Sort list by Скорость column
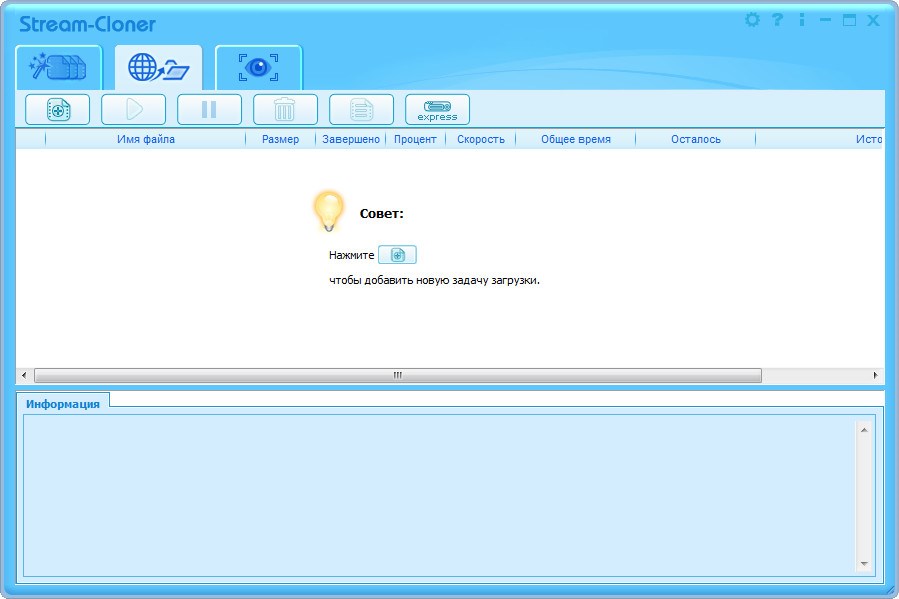Screen dimensions: 899x599 481,139
